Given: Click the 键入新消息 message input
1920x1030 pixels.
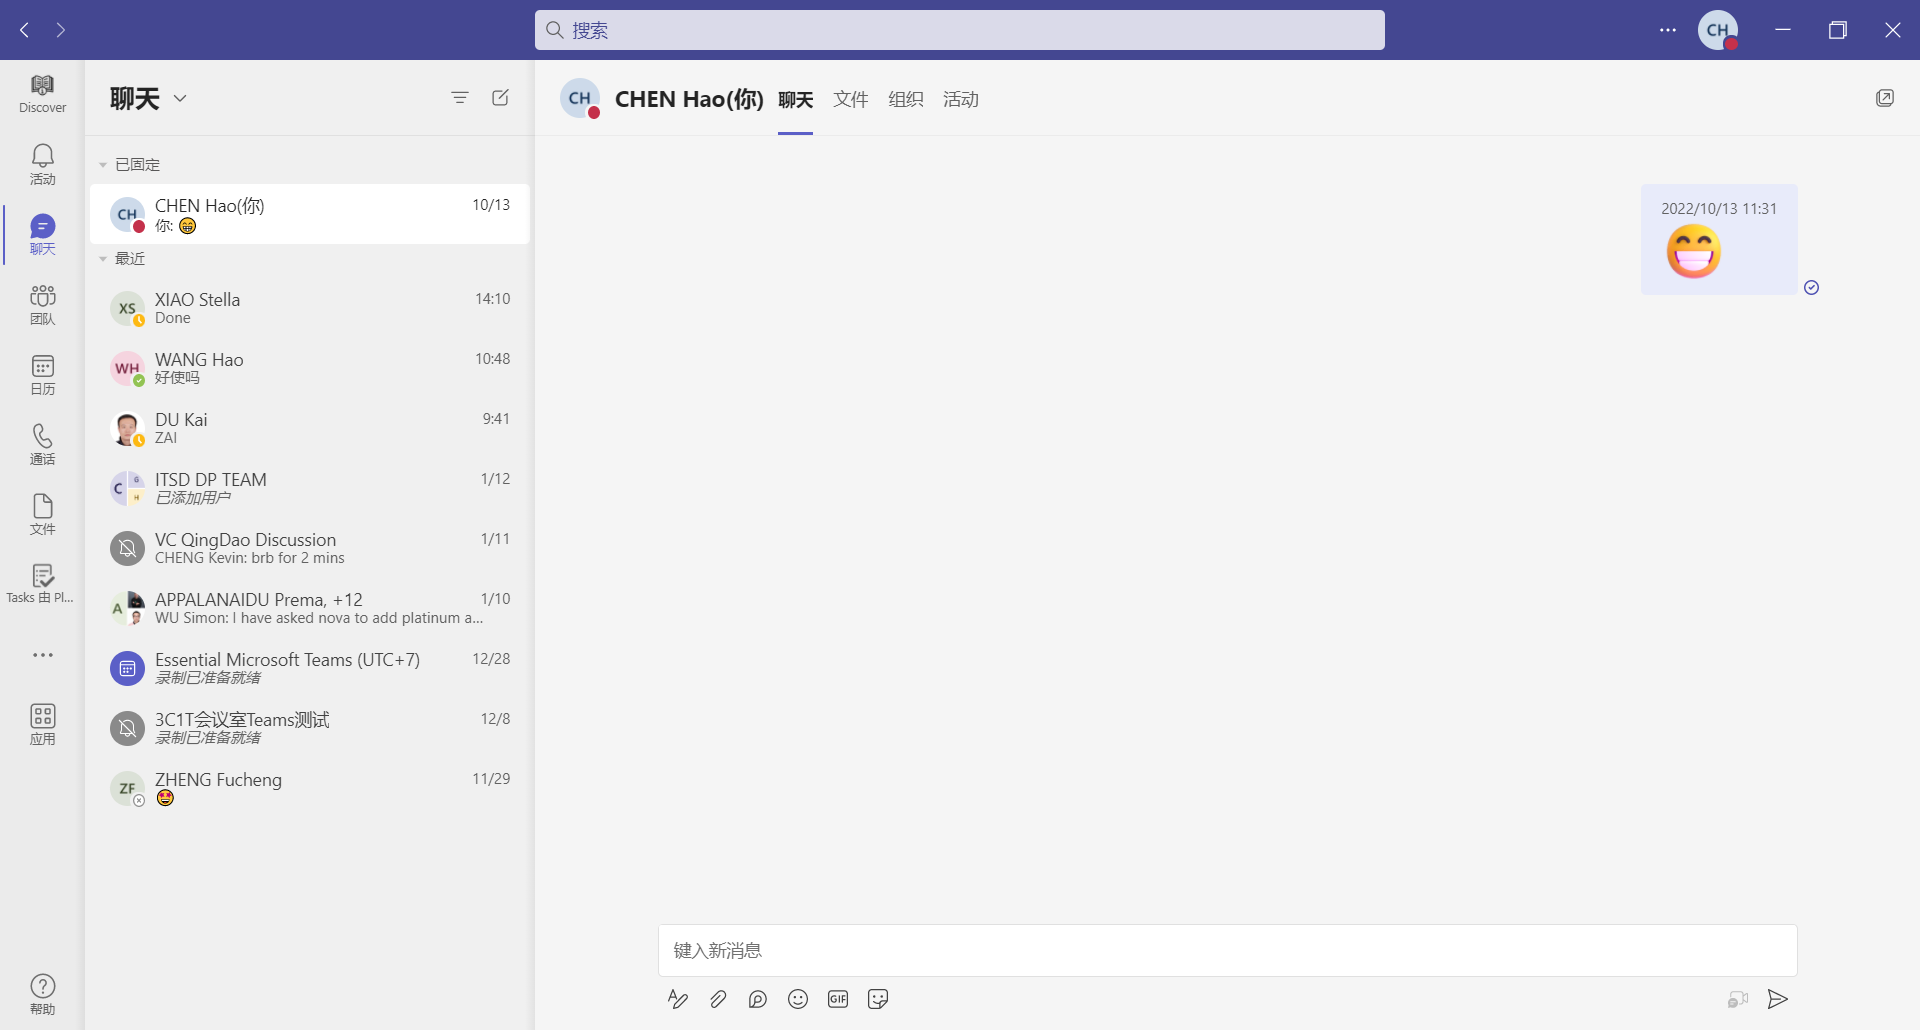Looking at the screenshot, I should (1228, 950).
